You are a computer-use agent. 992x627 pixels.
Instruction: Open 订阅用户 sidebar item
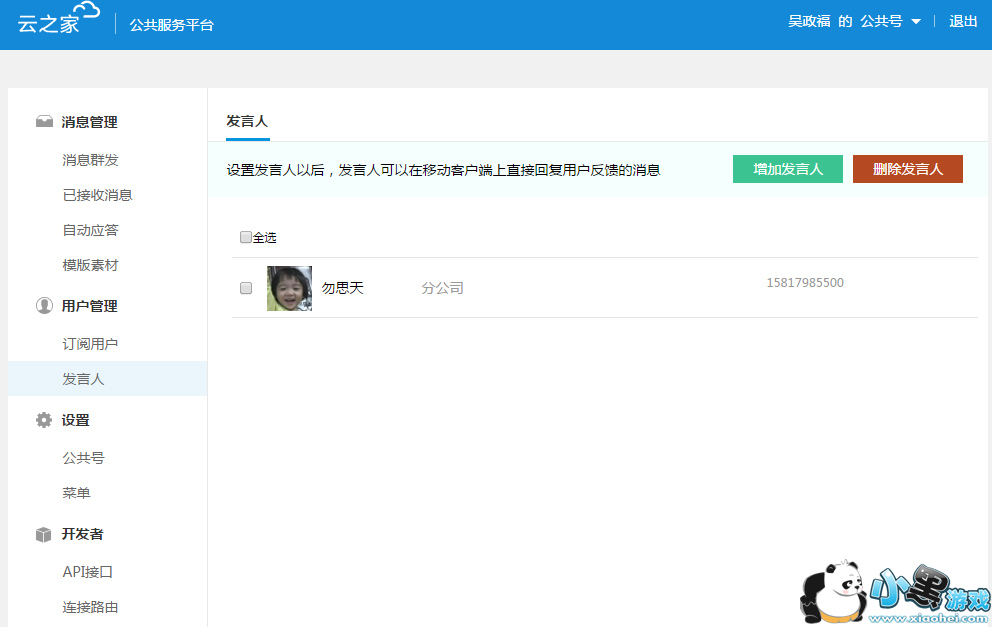coord(90,344)
